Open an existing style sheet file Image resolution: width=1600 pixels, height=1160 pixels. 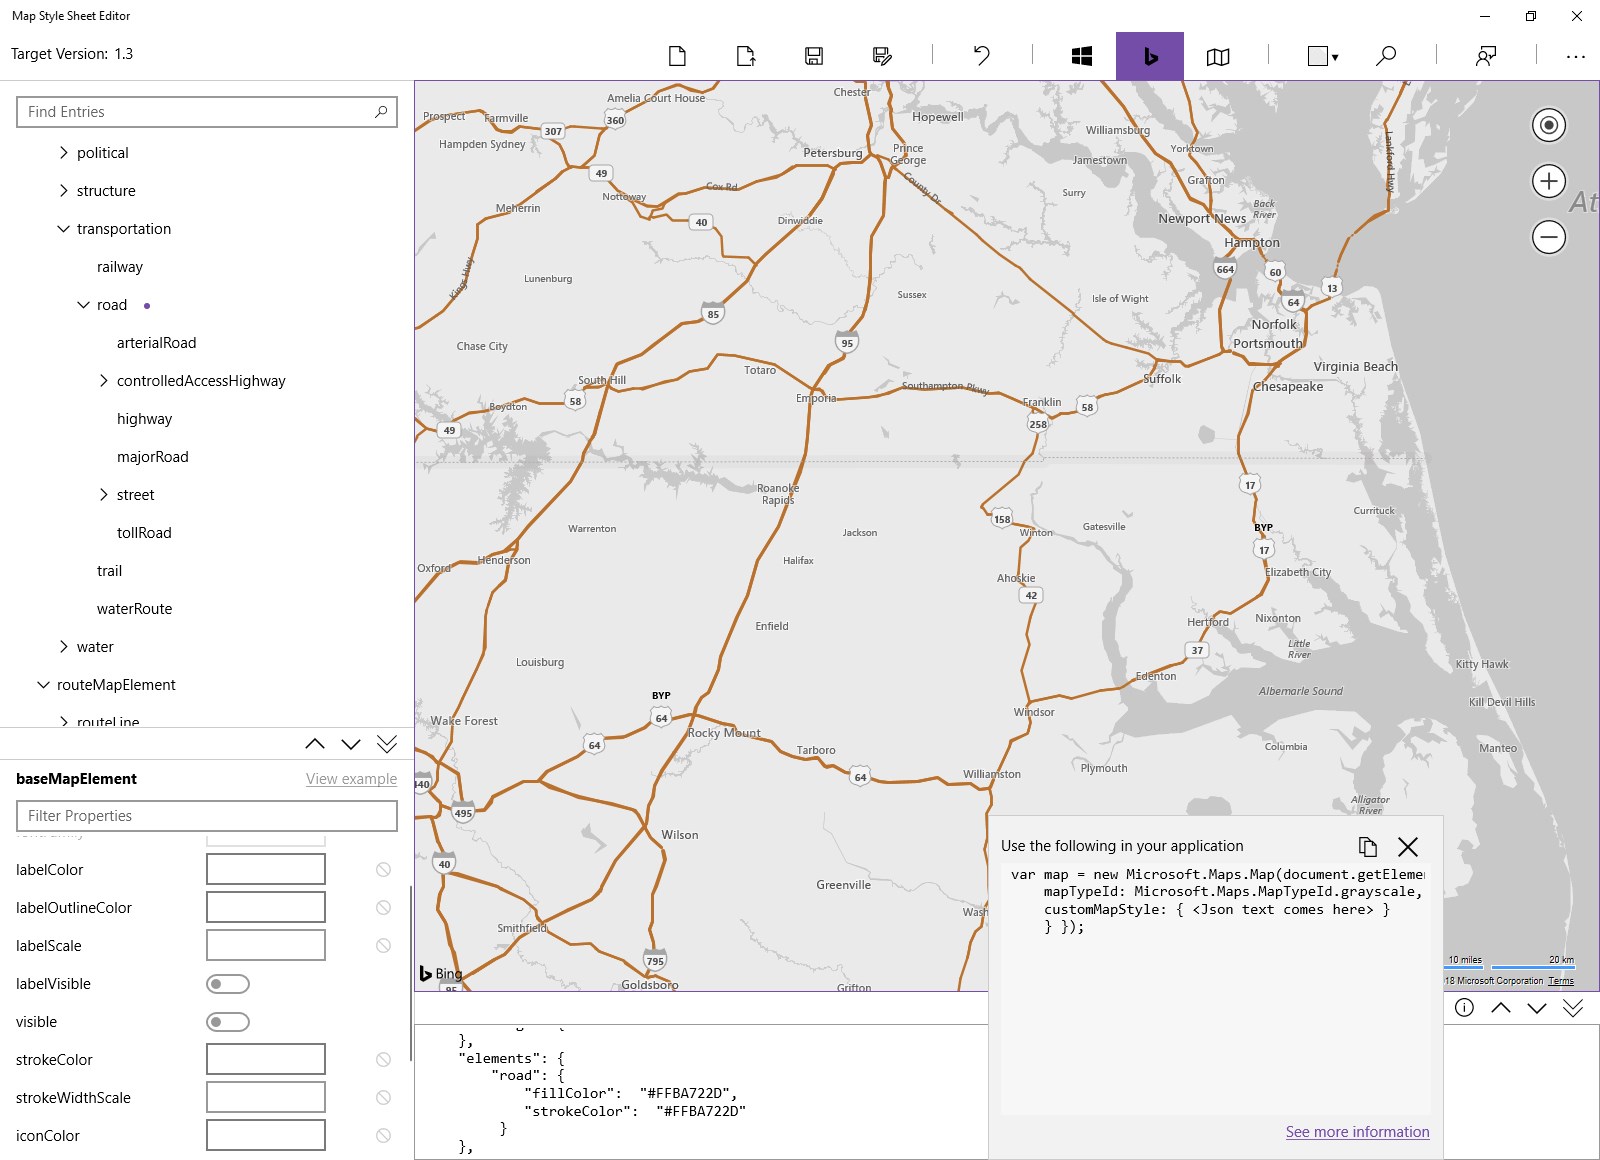click(x=746, y=56)
